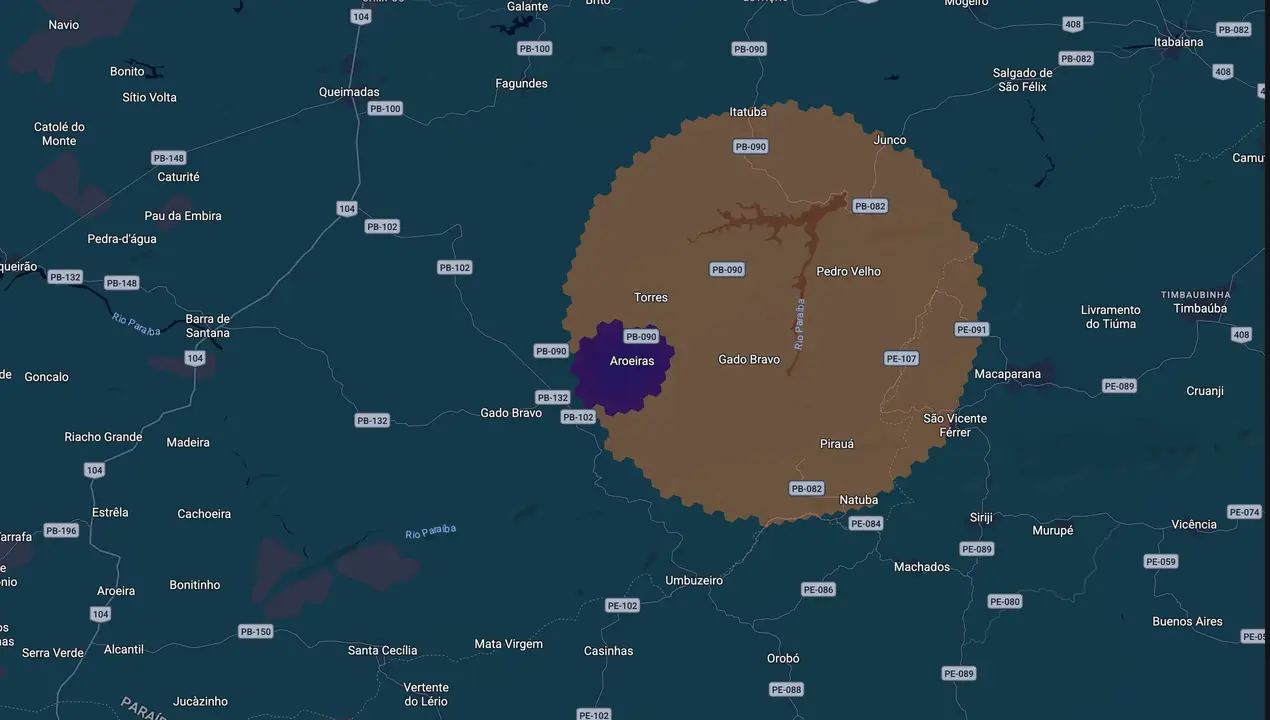
Task: Select the PE-074 road shield
Action: [1245, 512]
